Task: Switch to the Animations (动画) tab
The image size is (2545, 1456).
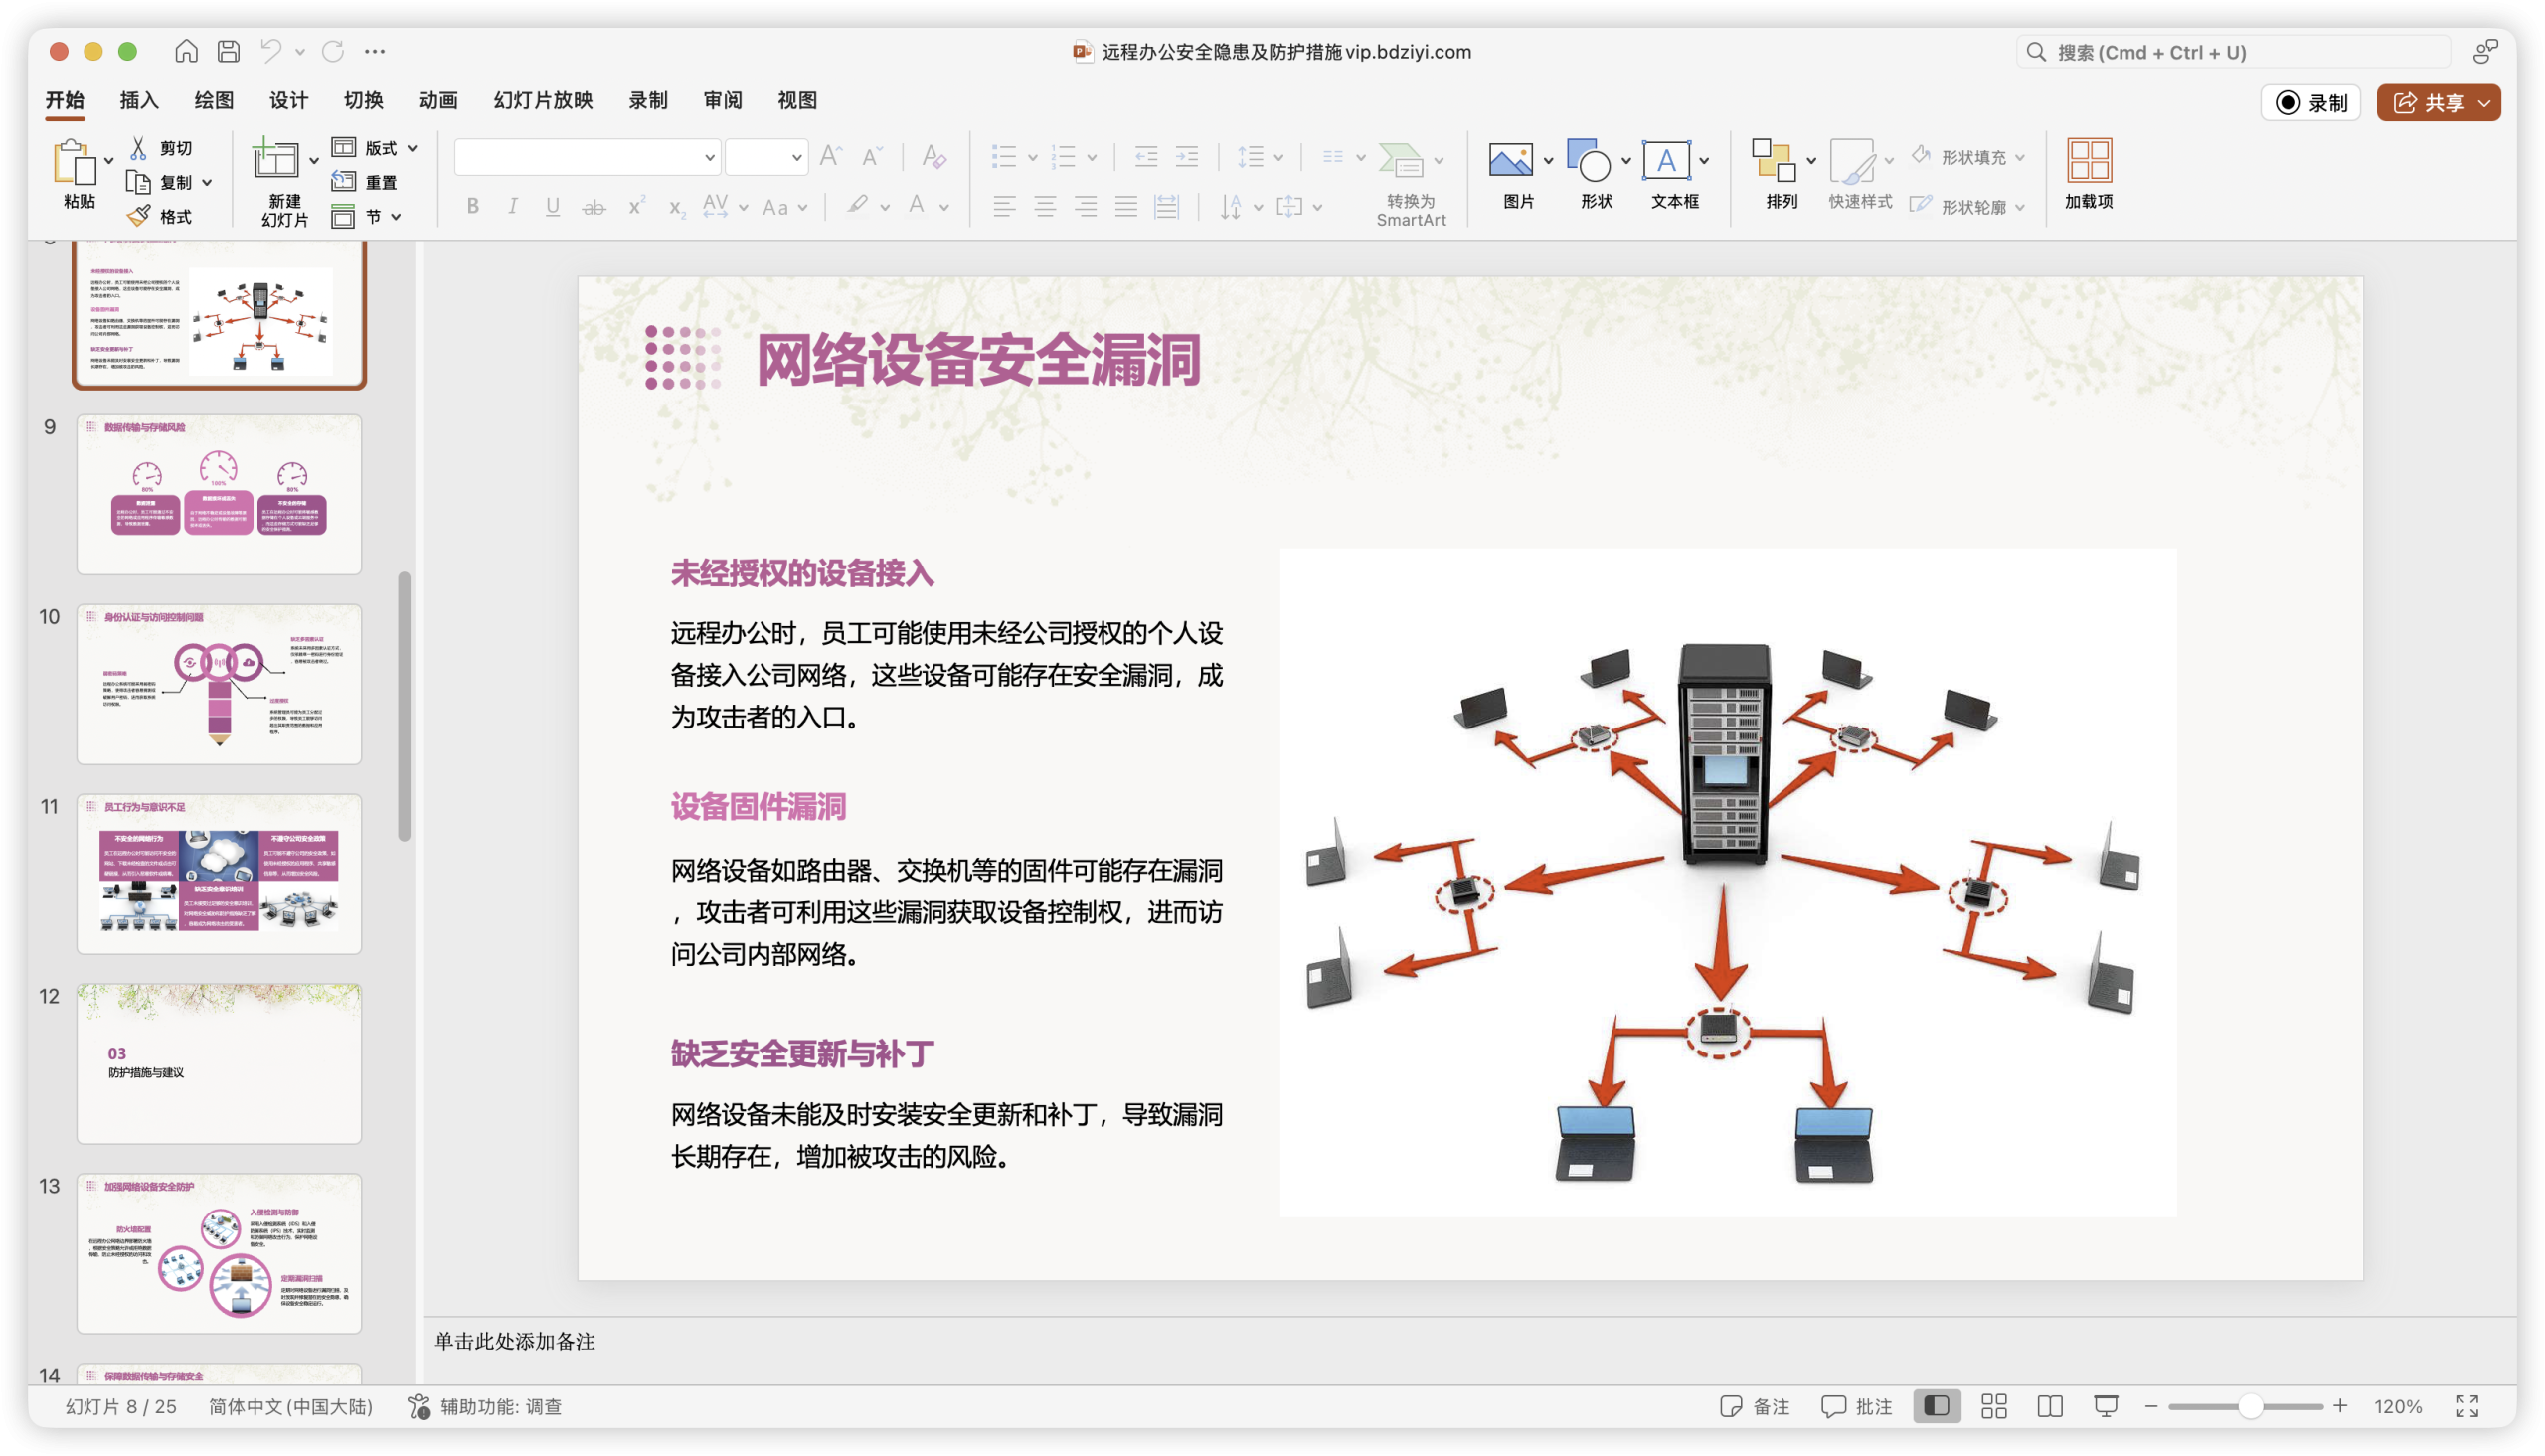Action: coord(437,100)
